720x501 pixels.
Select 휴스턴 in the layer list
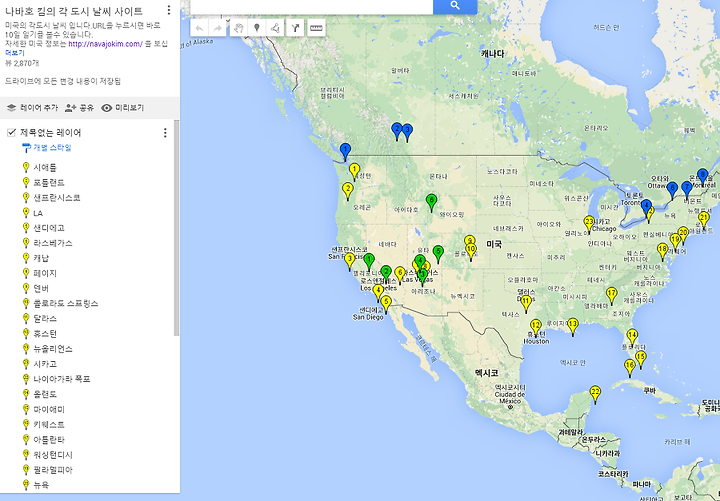45,334
